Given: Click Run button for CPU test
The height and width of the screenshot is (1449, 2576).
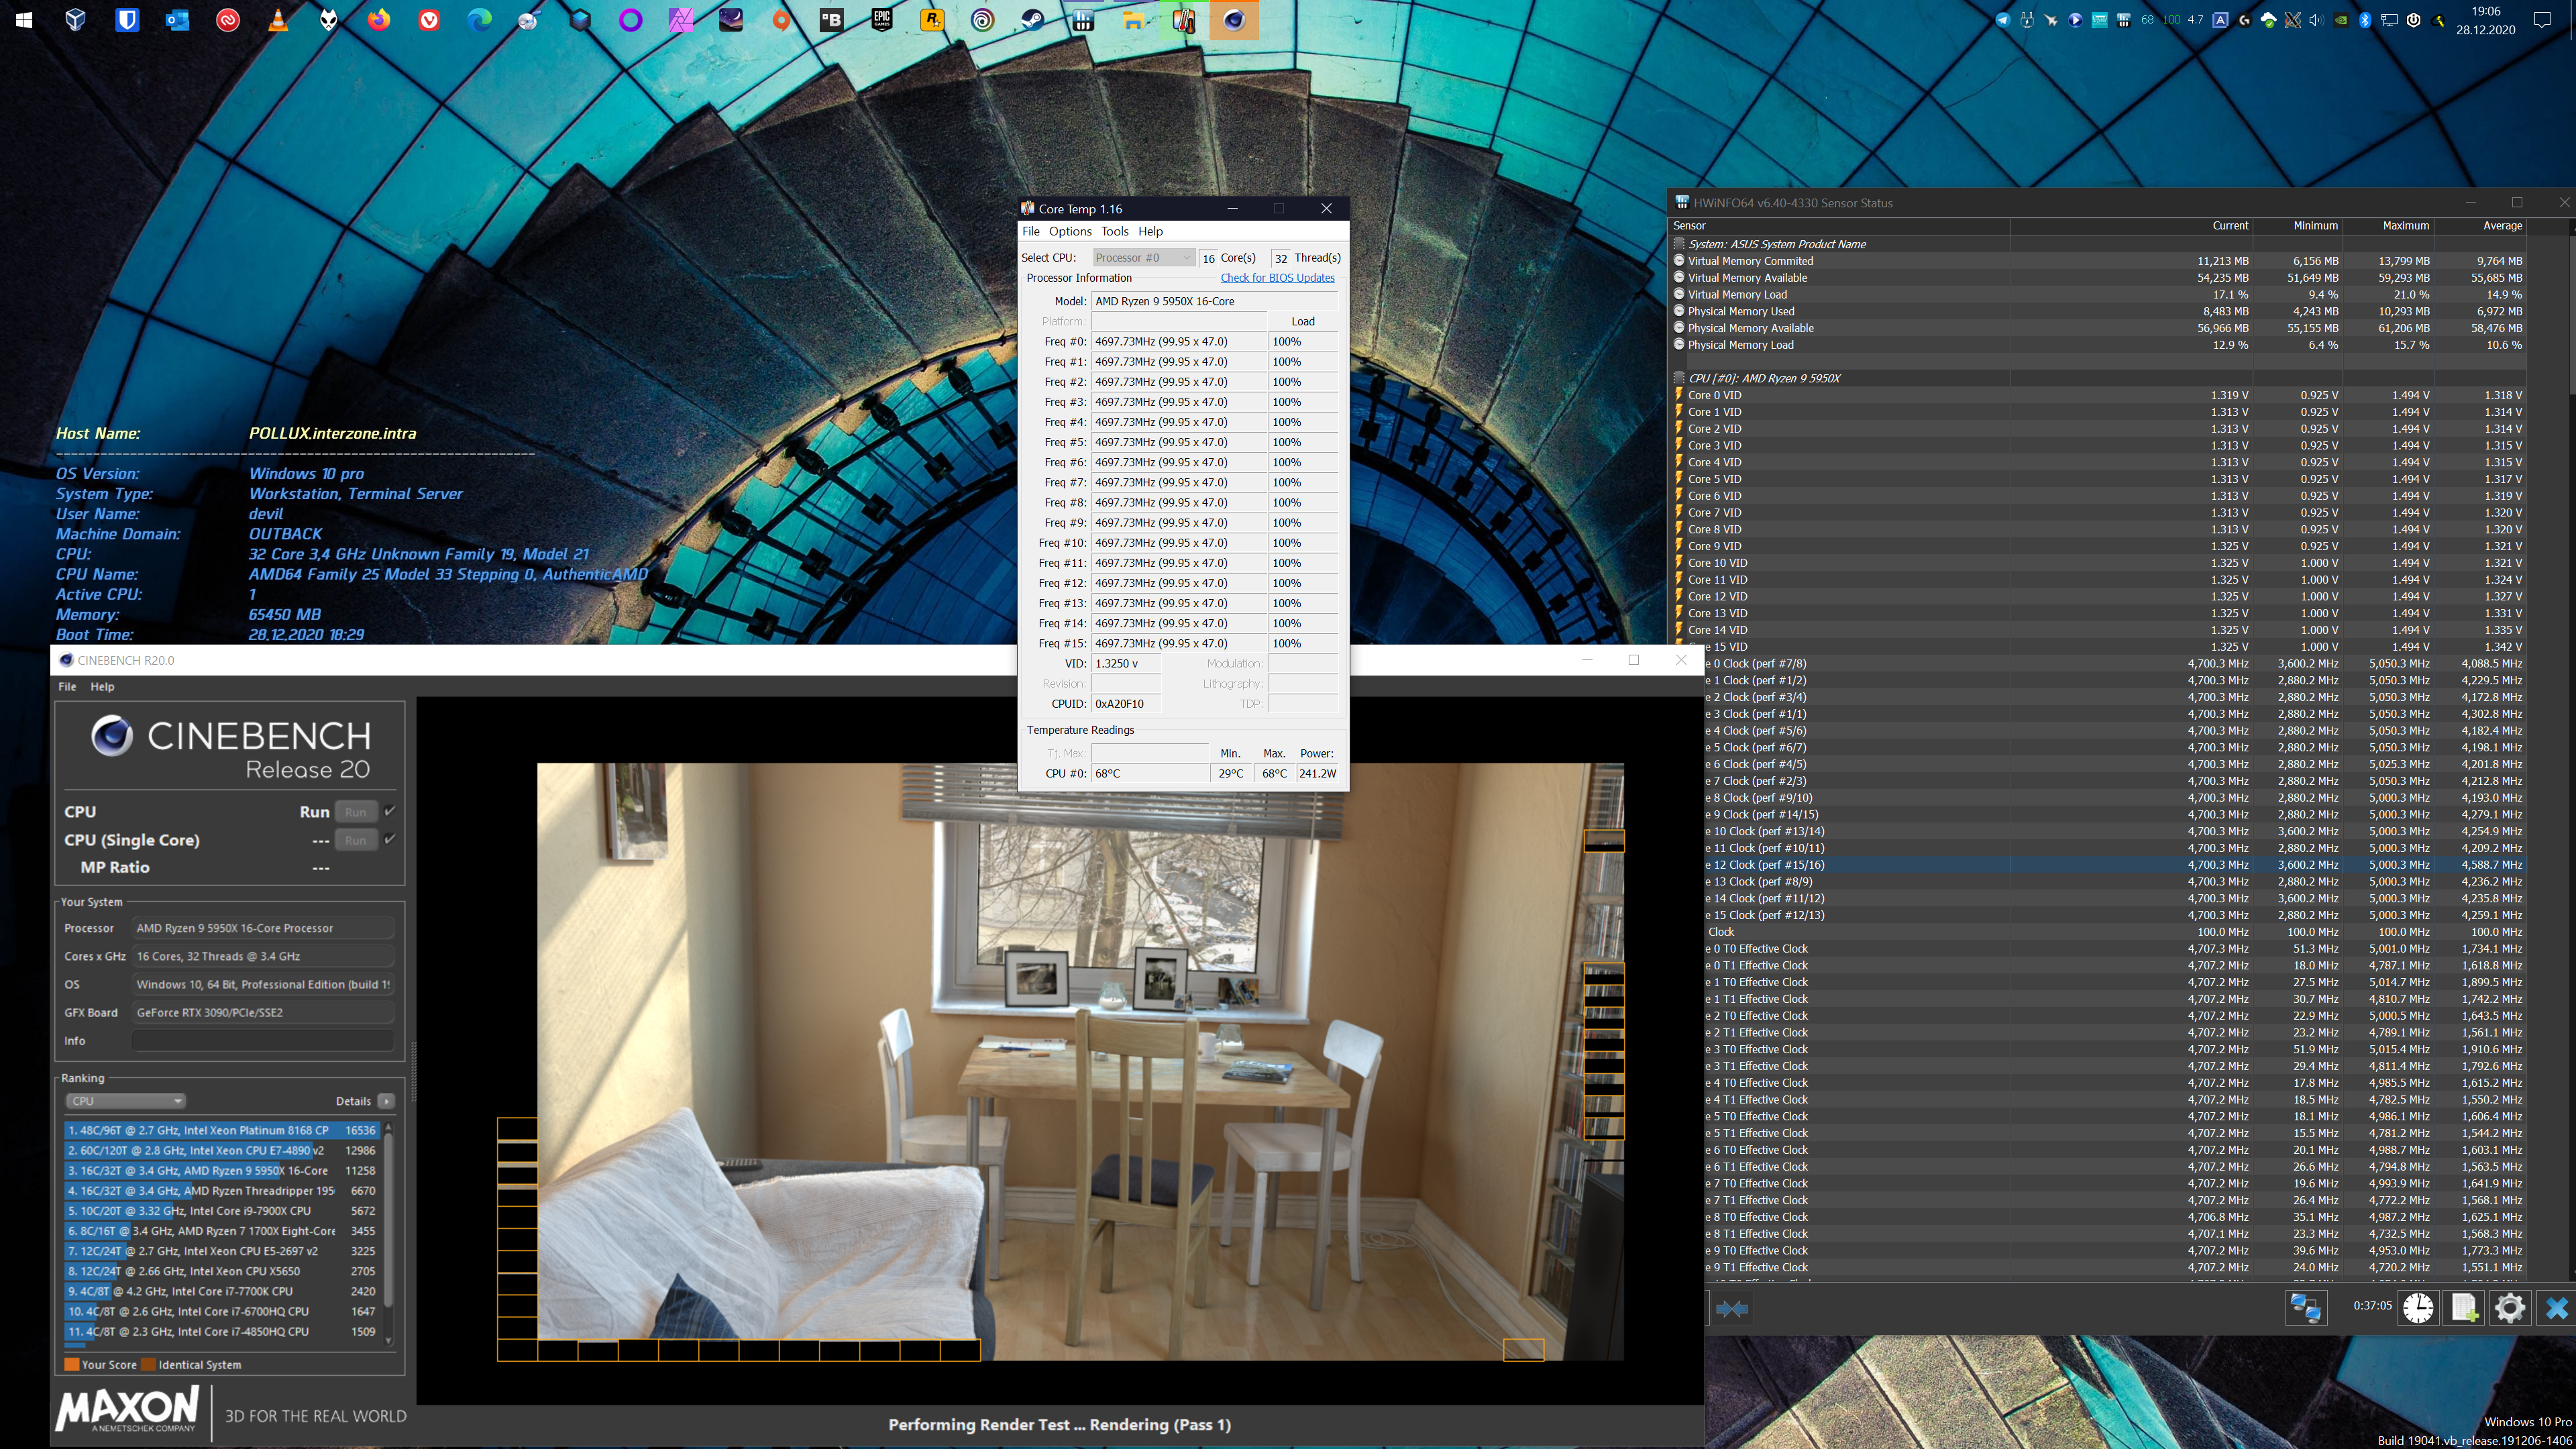Looking at the screenshot, I should (355, 812).
